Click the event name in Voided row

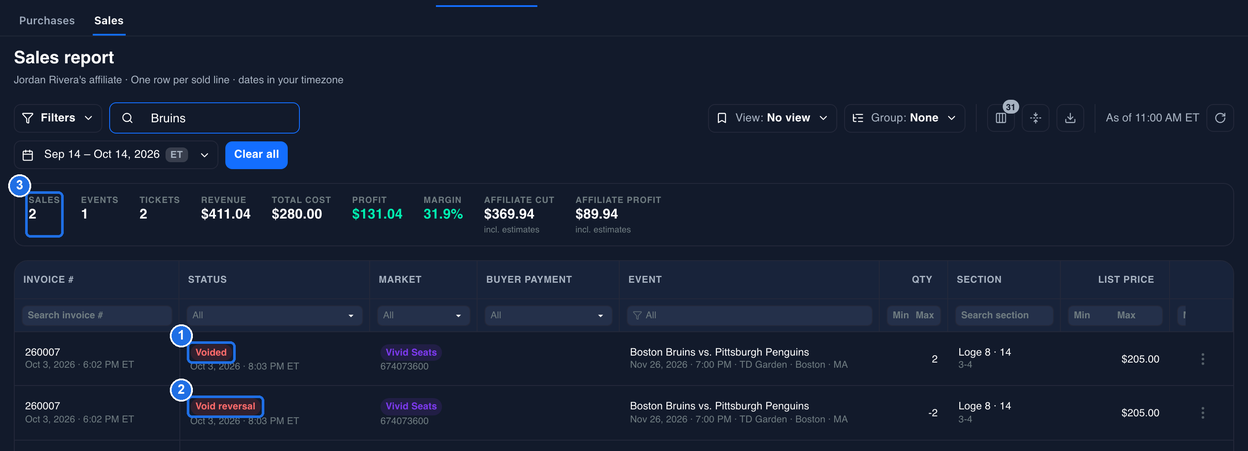pos(719,352)
